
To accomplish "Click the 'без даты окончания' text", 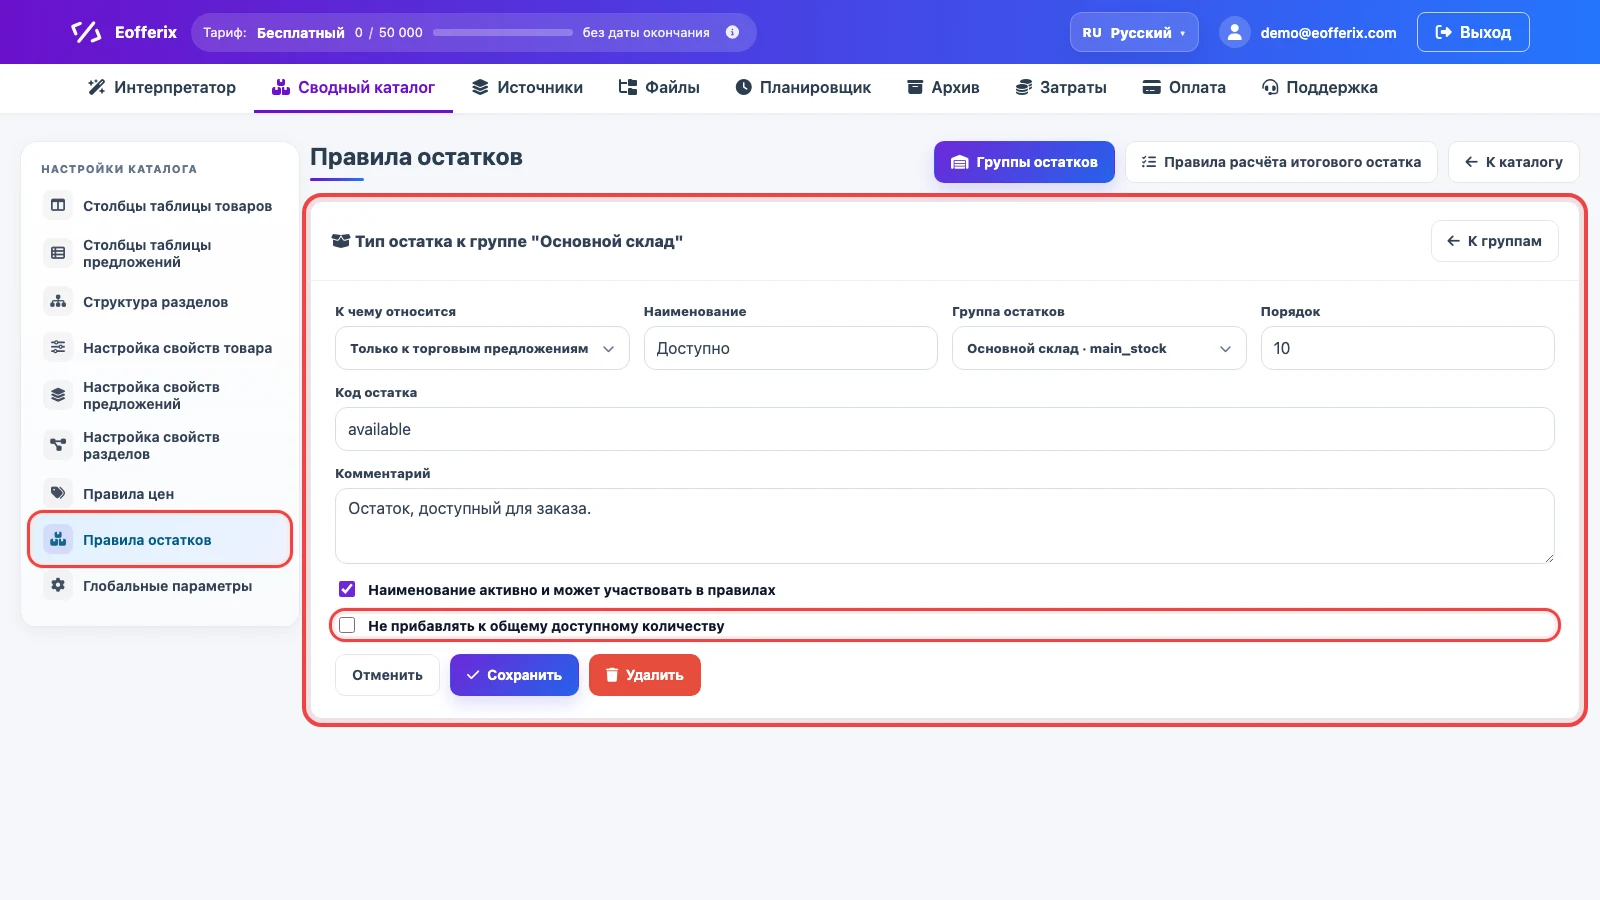I will point(646,32).
